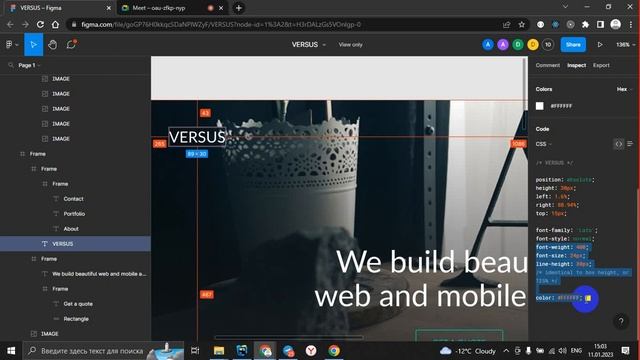Expand the Page 1 pages dropdown
Viewport: 640px width, 360px height.
pos(29,65)
